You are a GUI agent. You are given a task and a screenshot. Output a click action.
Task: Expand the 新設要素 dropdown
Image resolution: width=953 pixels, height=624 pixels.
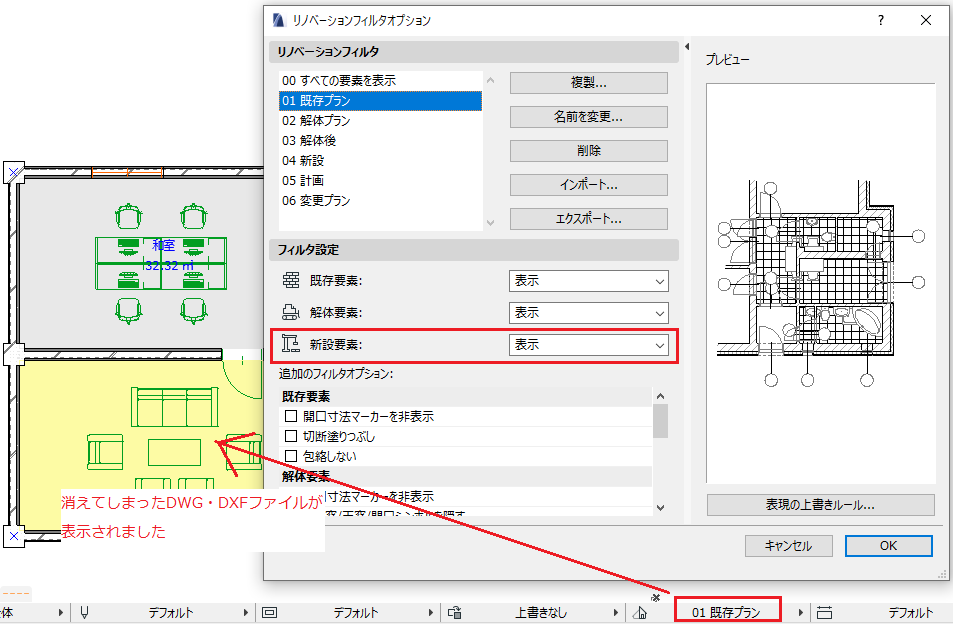pos(588,345)
